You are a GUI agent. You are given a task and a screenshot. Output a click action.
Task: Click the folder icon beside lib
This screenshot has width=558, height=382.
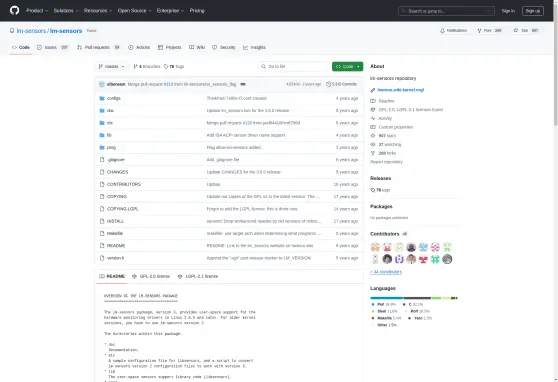tap(102, 135)
